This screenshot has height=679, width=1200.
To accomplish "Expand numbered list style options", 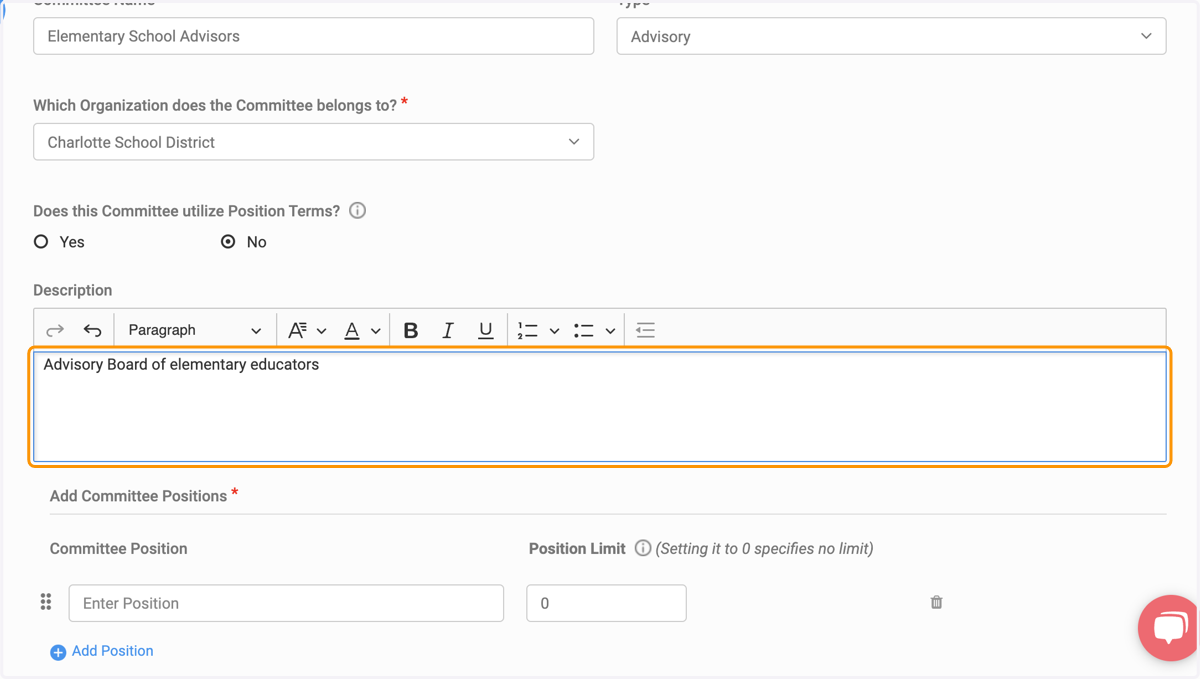I will pos(554,331).
